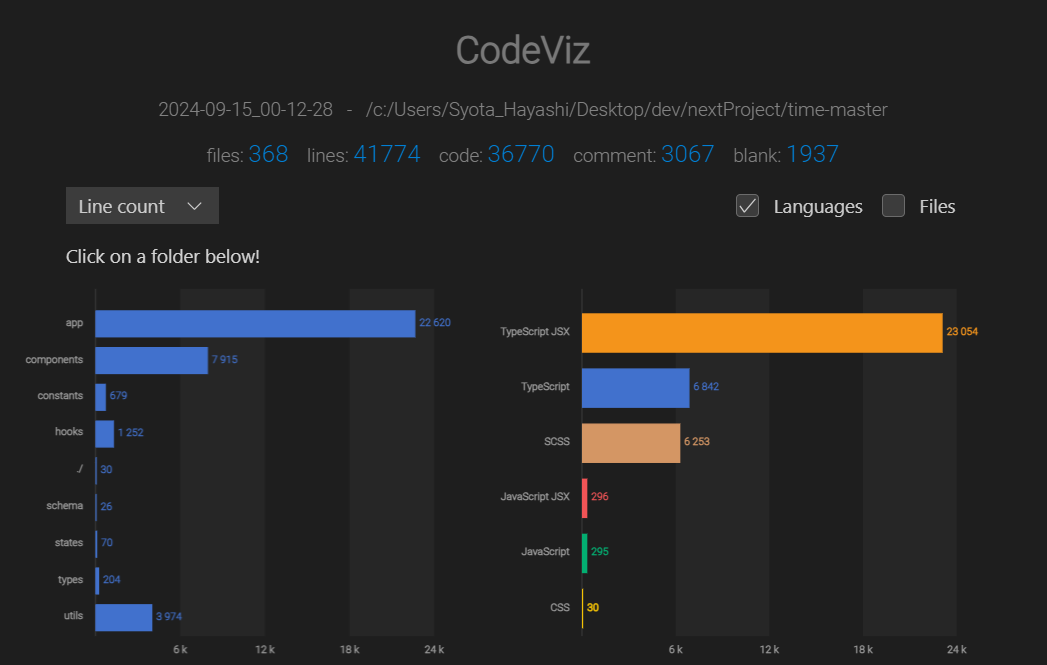
Task: Click the files count value 368
Action: pos(268,154)
